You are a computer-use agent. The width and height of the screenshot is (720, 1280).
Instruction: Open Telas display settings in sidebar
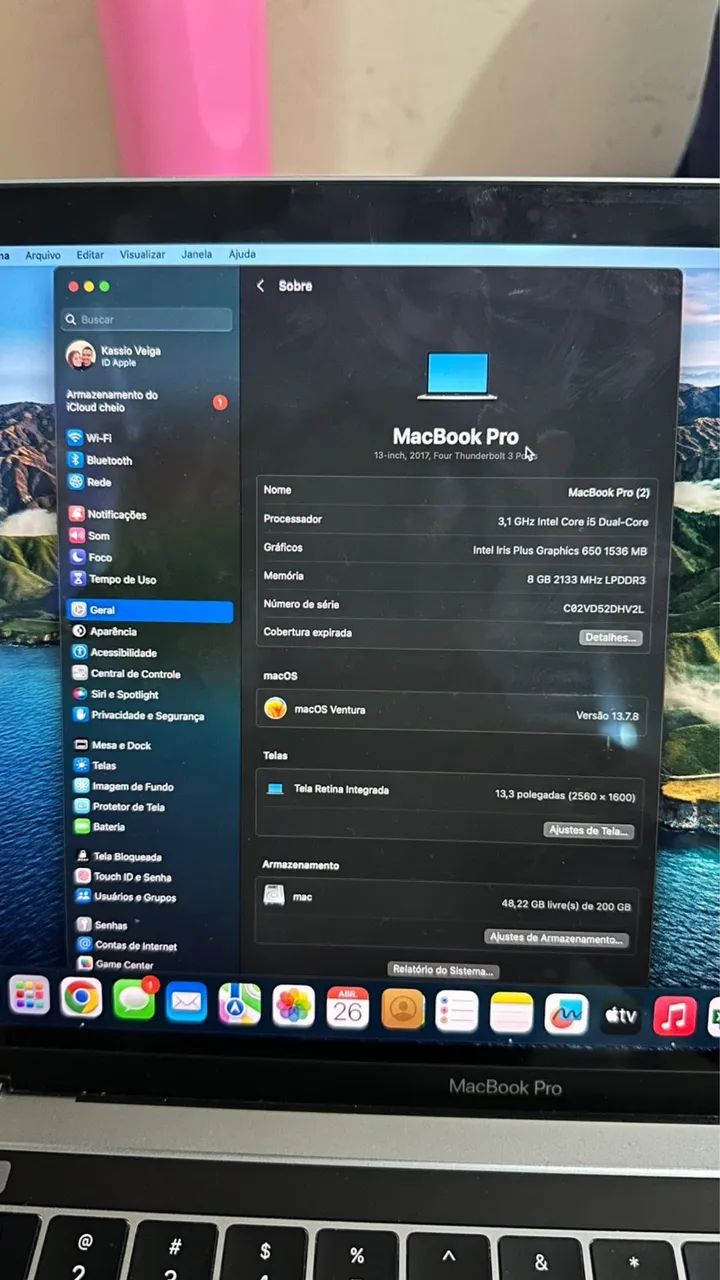[x=96, y=765]
